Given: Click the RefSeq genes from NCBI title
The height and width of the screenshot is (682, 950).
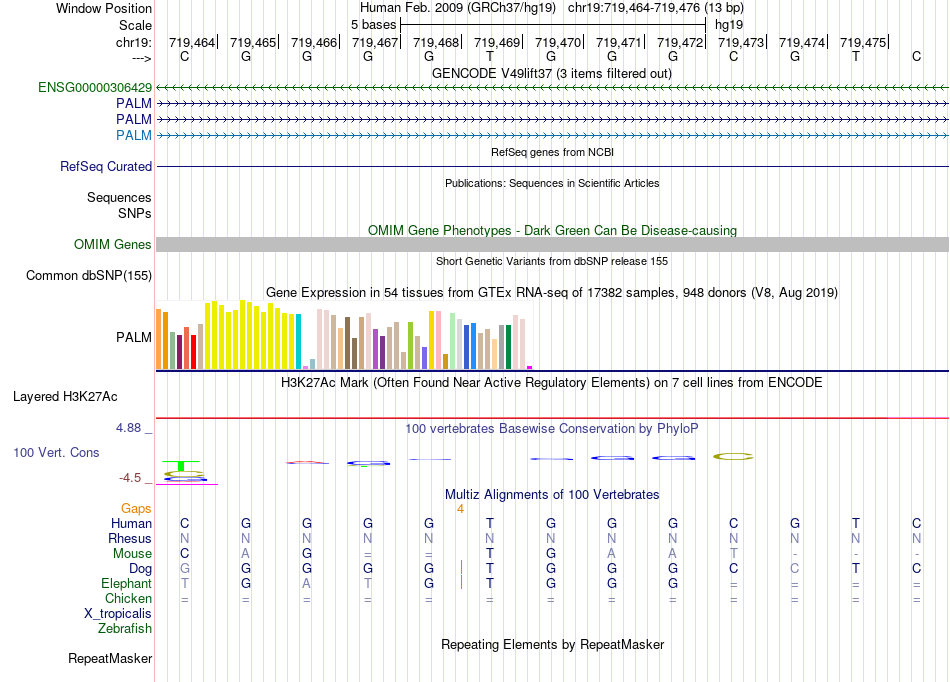Looking at the screenshot, I should click(x=553, y=153).
